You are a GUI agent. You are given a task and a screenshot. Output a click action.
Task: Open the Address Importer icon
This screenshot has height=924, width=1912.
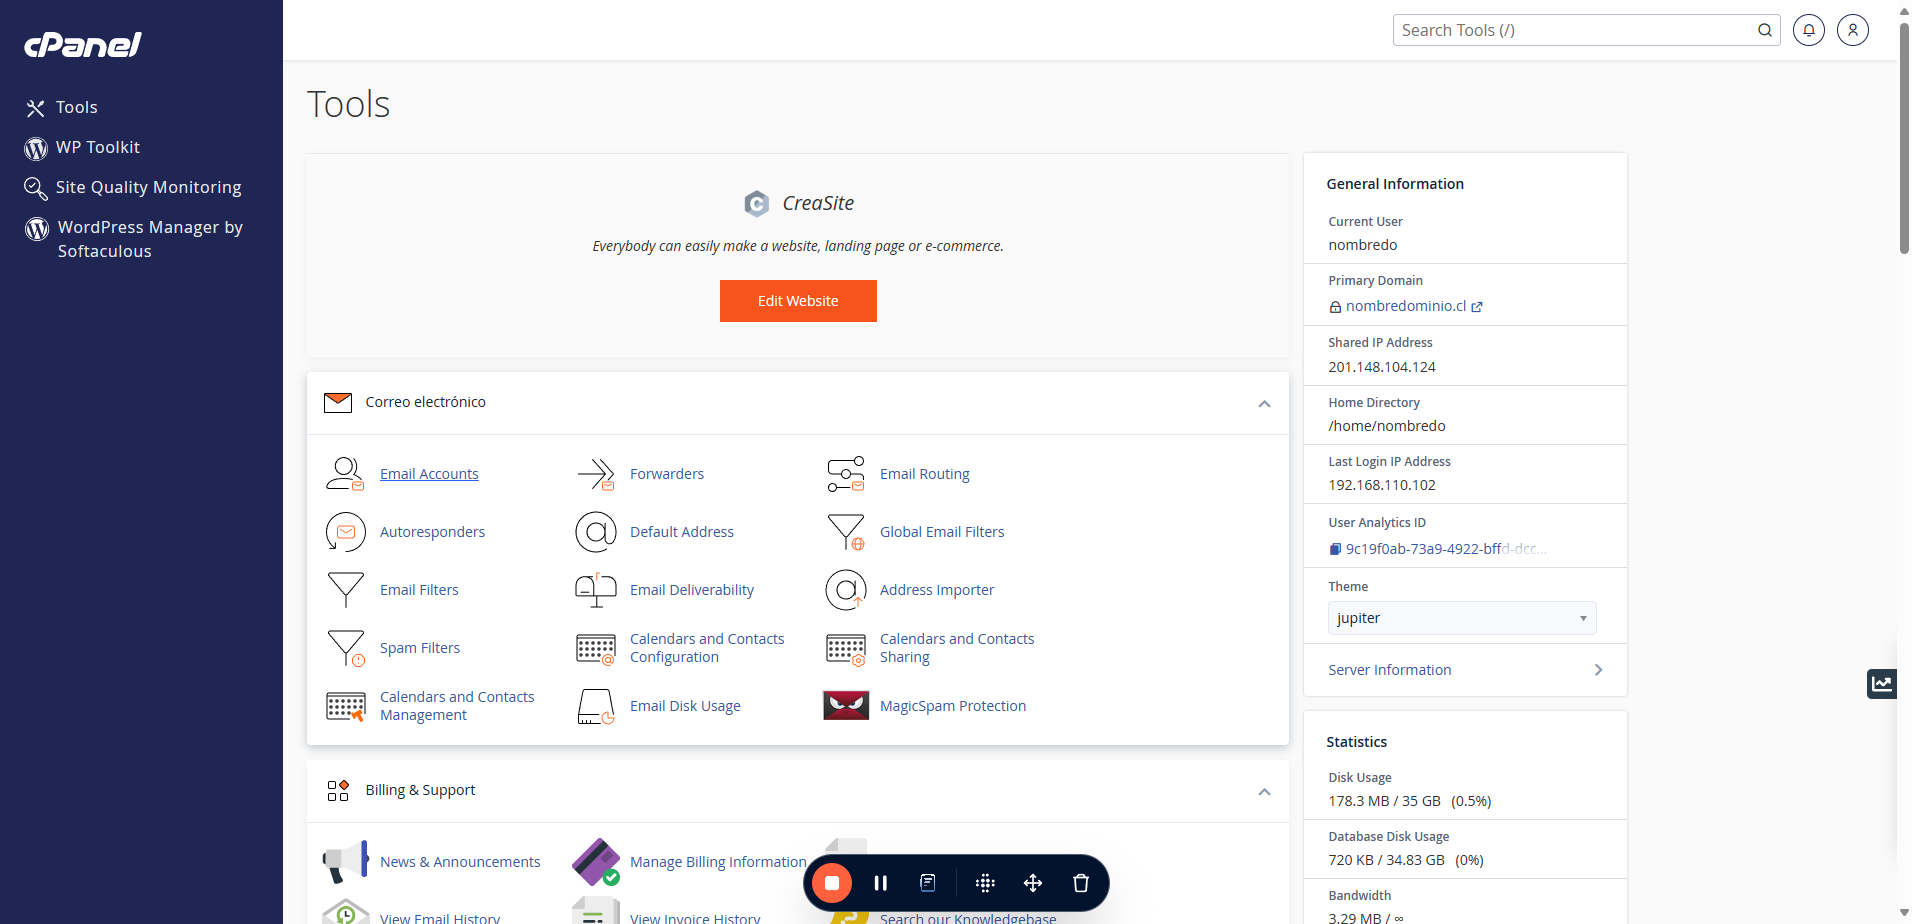pos(845,590)
